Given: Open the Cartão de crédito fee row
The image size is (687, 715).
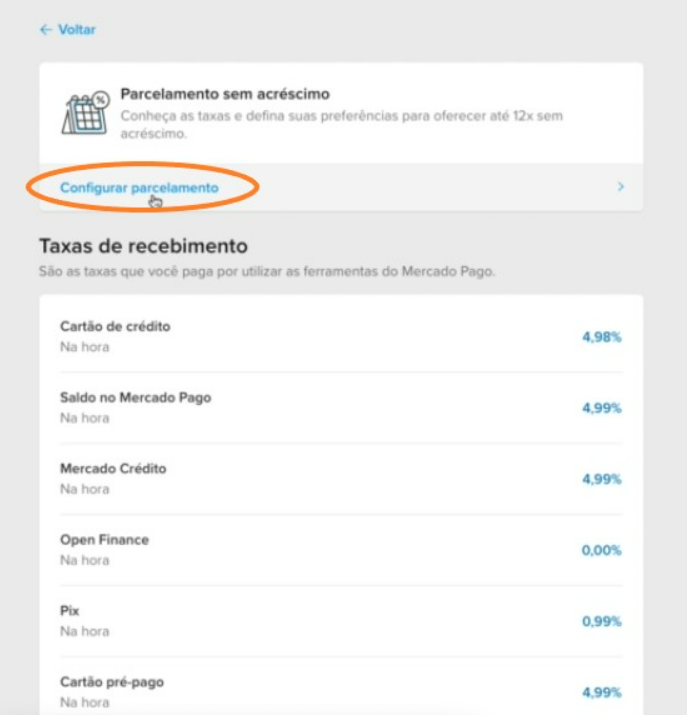Looking at the screenshot, I should 341,337.
